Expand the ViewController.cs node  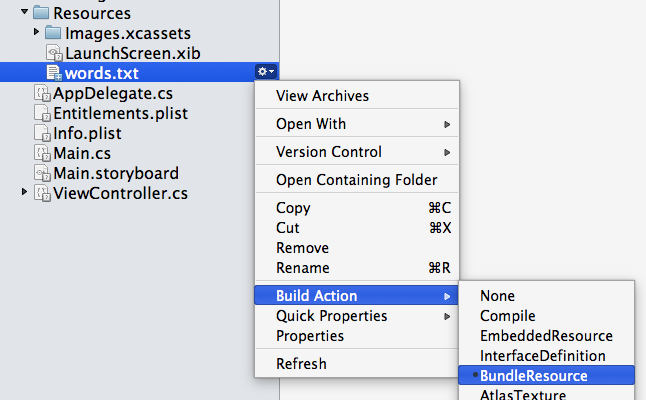tap(24, 192)
